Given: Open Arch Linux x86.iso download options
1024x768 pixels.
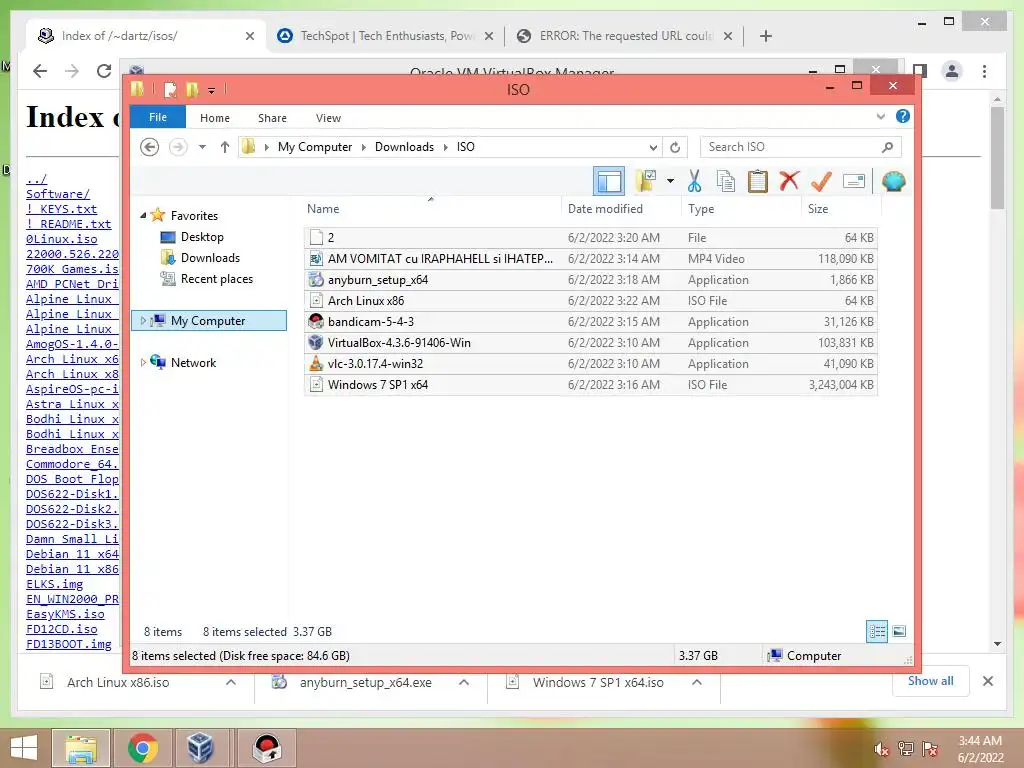Looking at the screenshot, I should (x=231, y=682).
